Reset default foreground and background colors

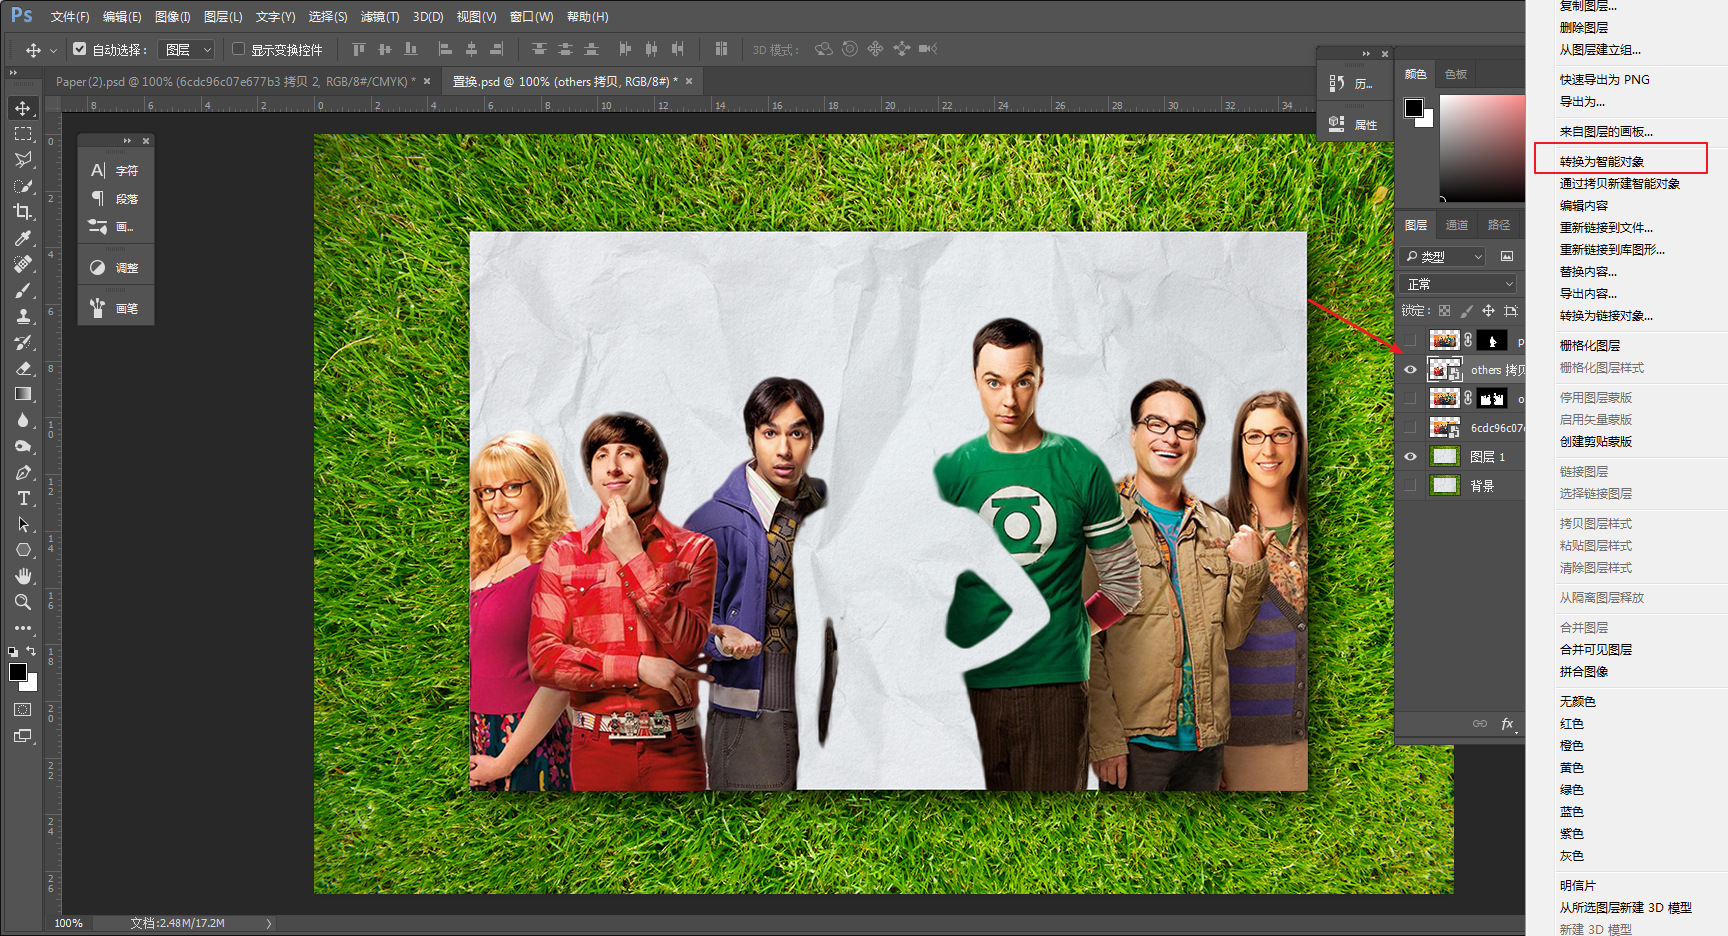pos(13,651)
